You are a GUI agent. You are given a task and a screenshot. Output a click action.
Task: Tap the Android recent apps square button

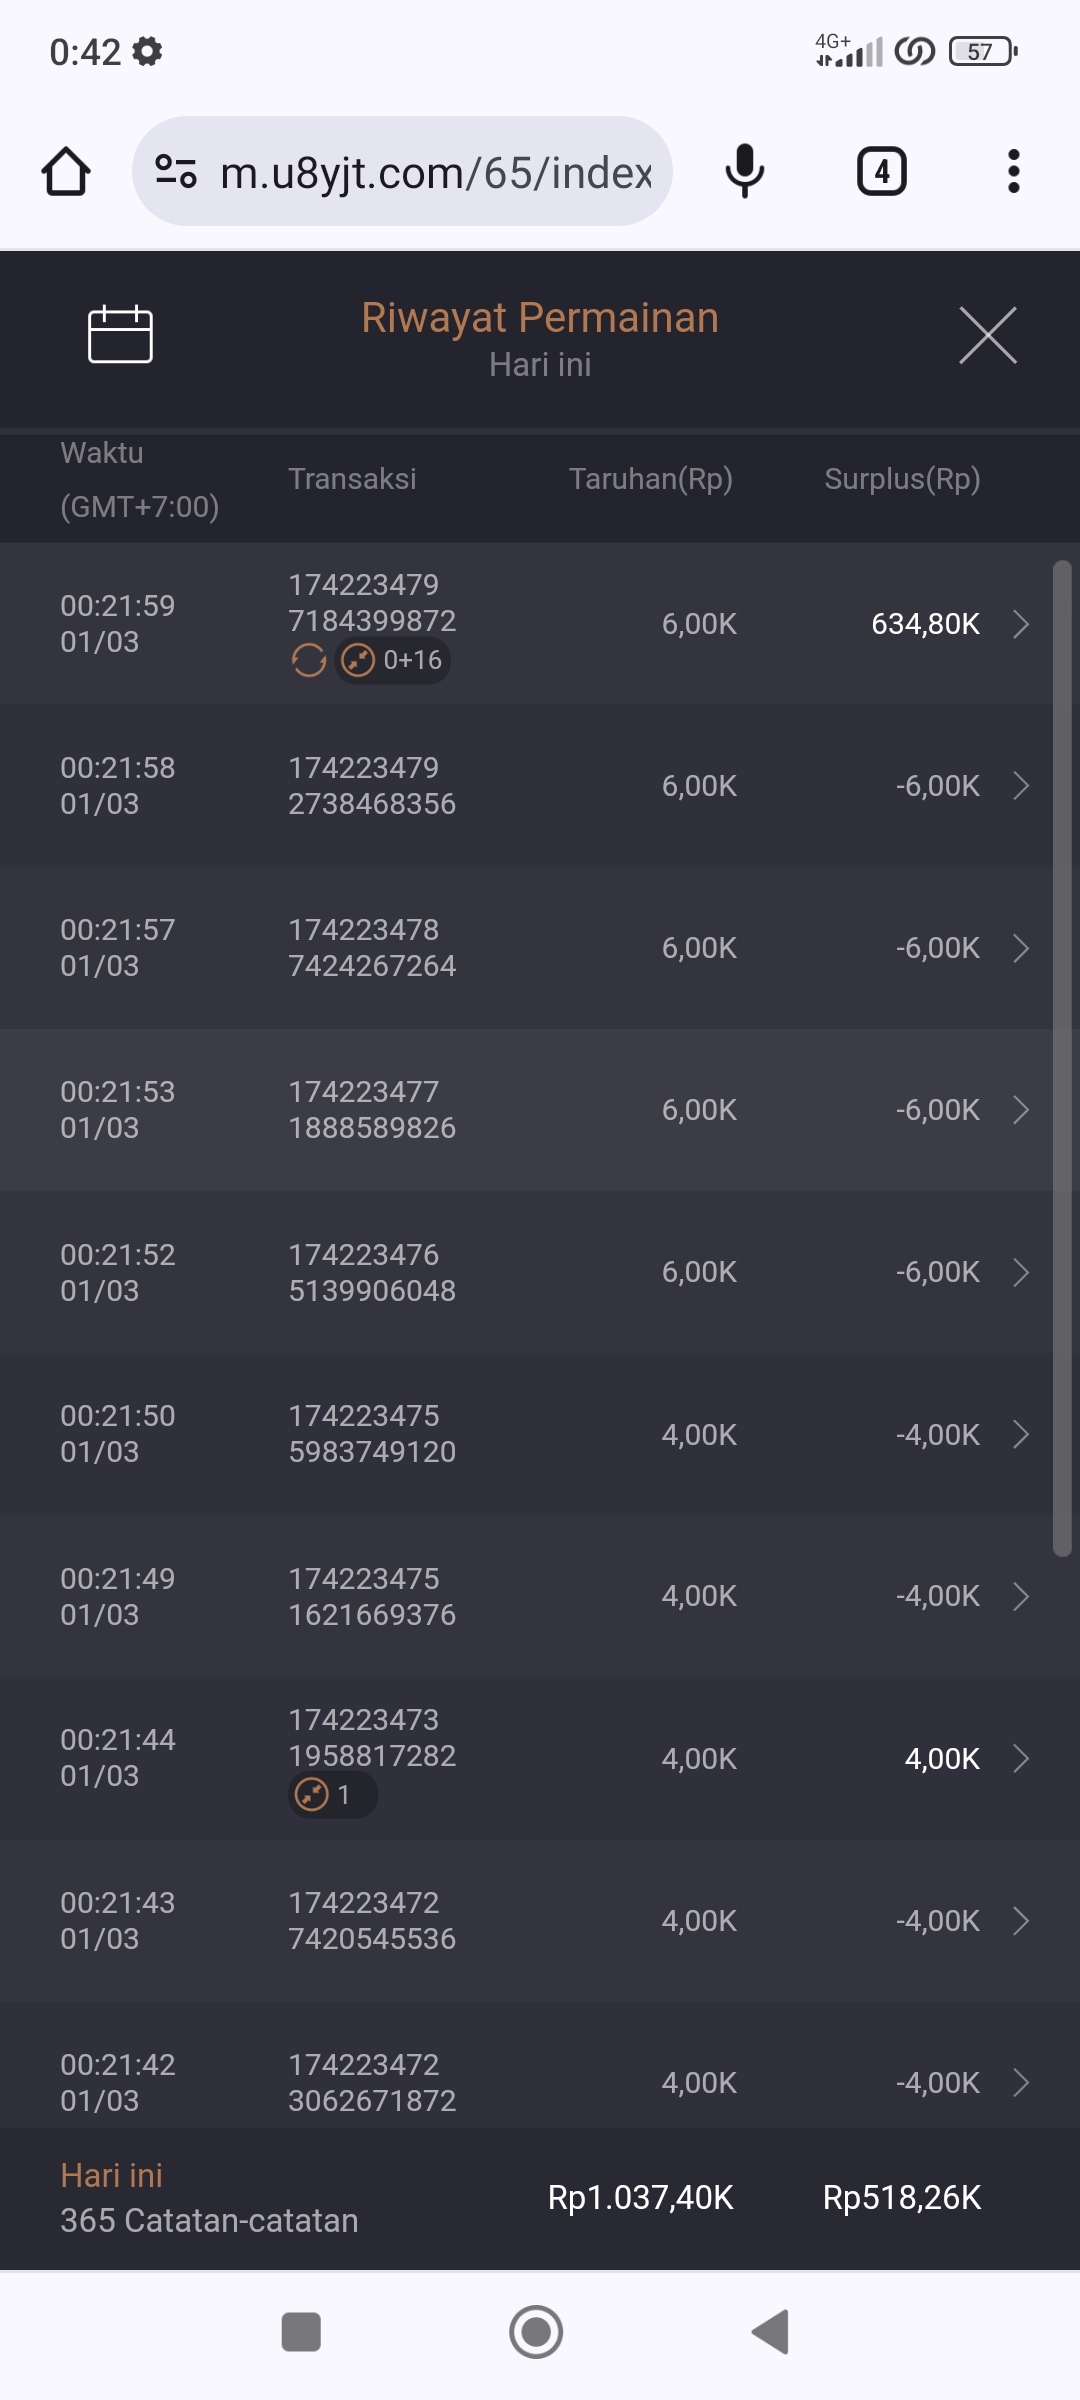pyautogui.click(x=301, y=2332)
